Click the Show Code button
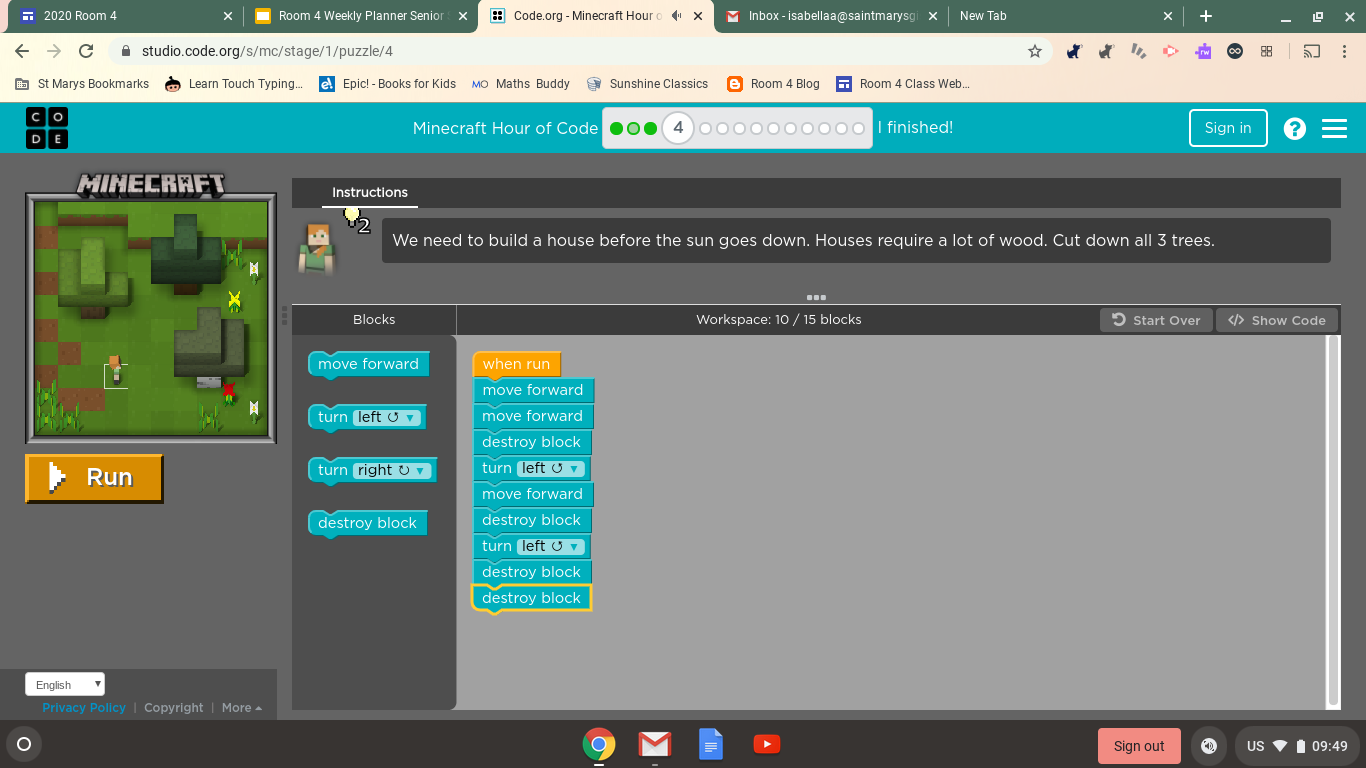 tap(1276, 320)
